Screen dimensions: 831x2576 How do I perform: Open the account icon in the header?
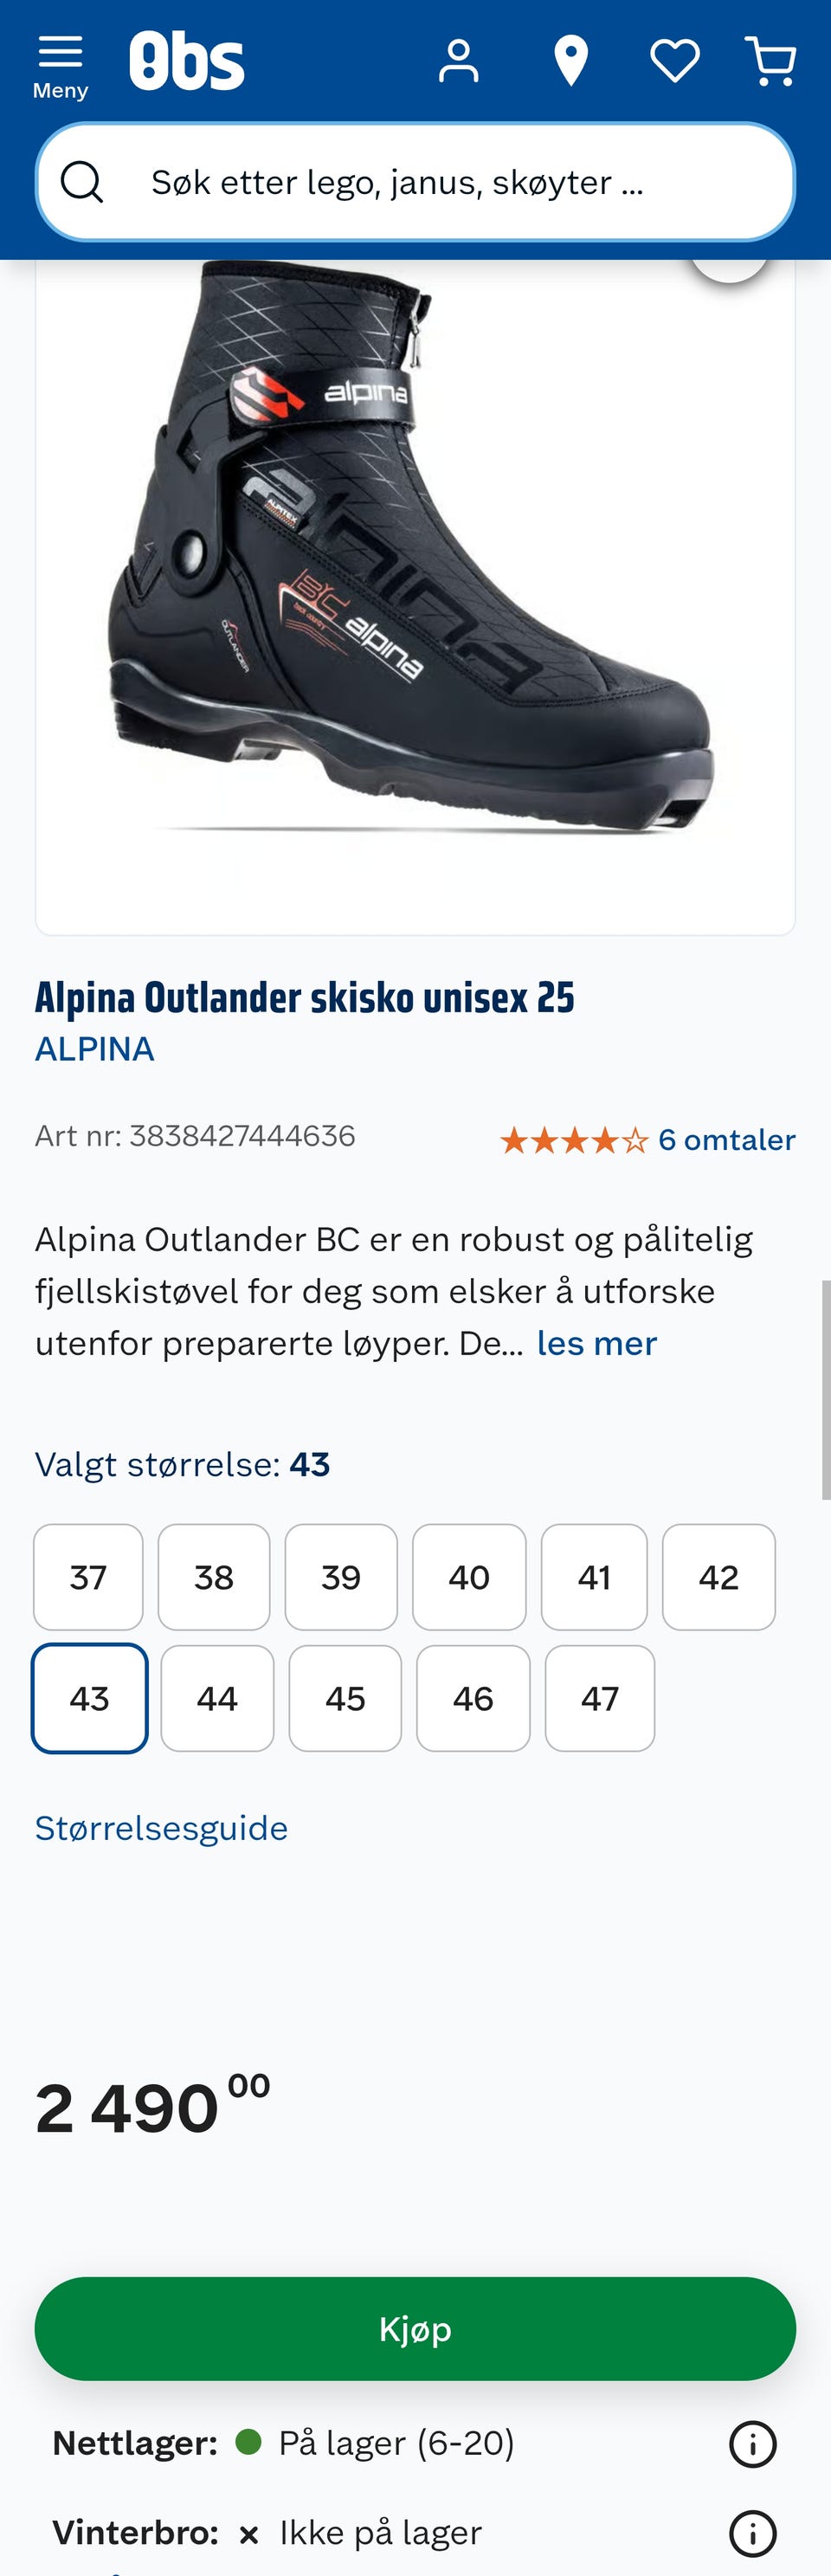tap(459, 60)
